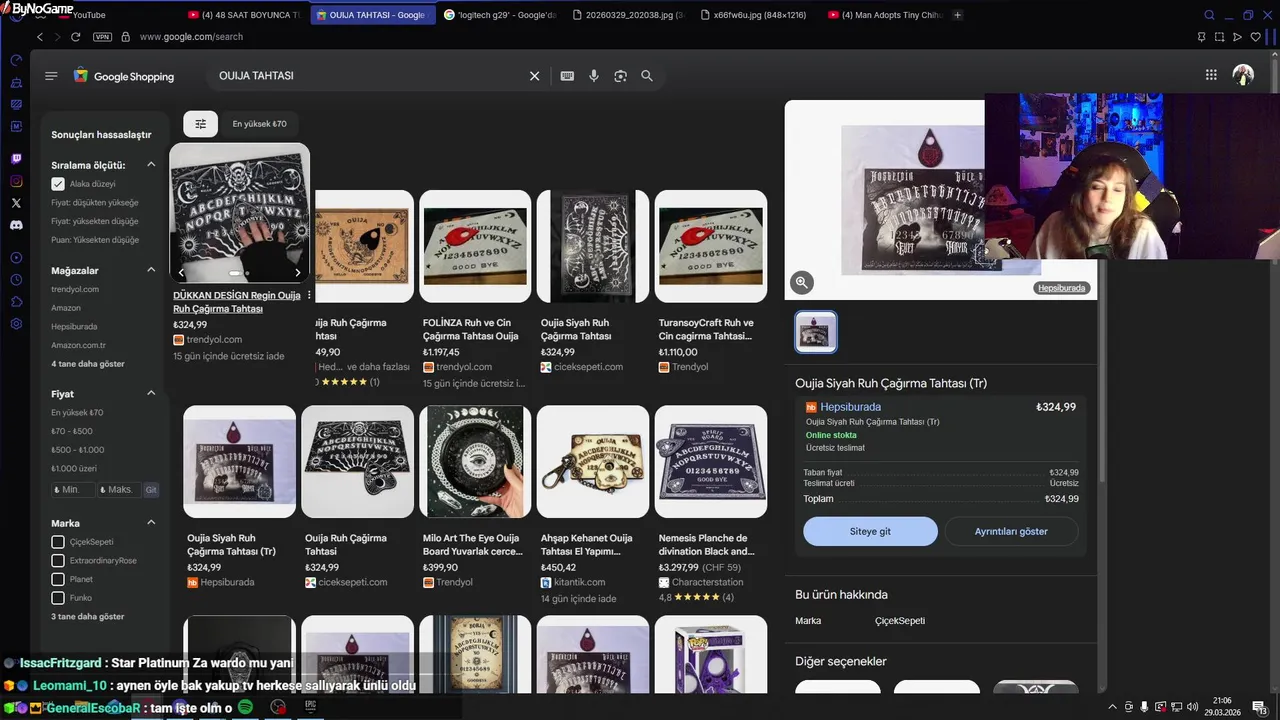Image resolution: width=1280 pixels, height=720 pixels.
Task: Zoom the product image with the magnifier button
Action: click(801, 283)
